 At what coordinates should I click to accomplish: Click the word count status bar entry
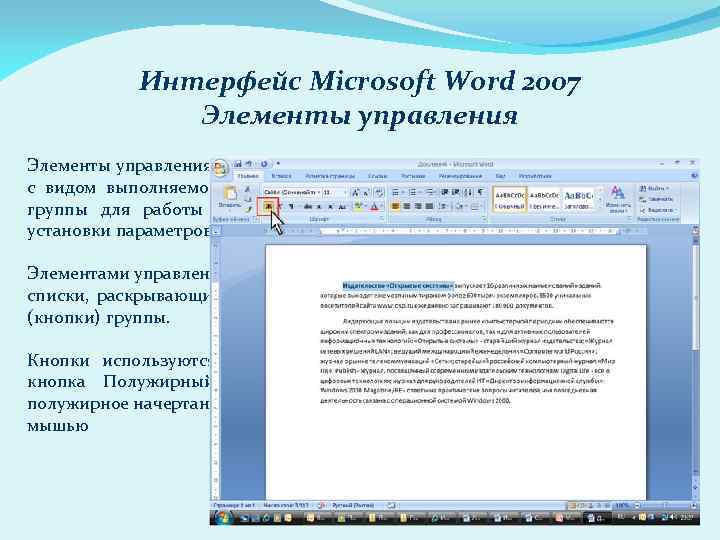click(x=287, y=505)
